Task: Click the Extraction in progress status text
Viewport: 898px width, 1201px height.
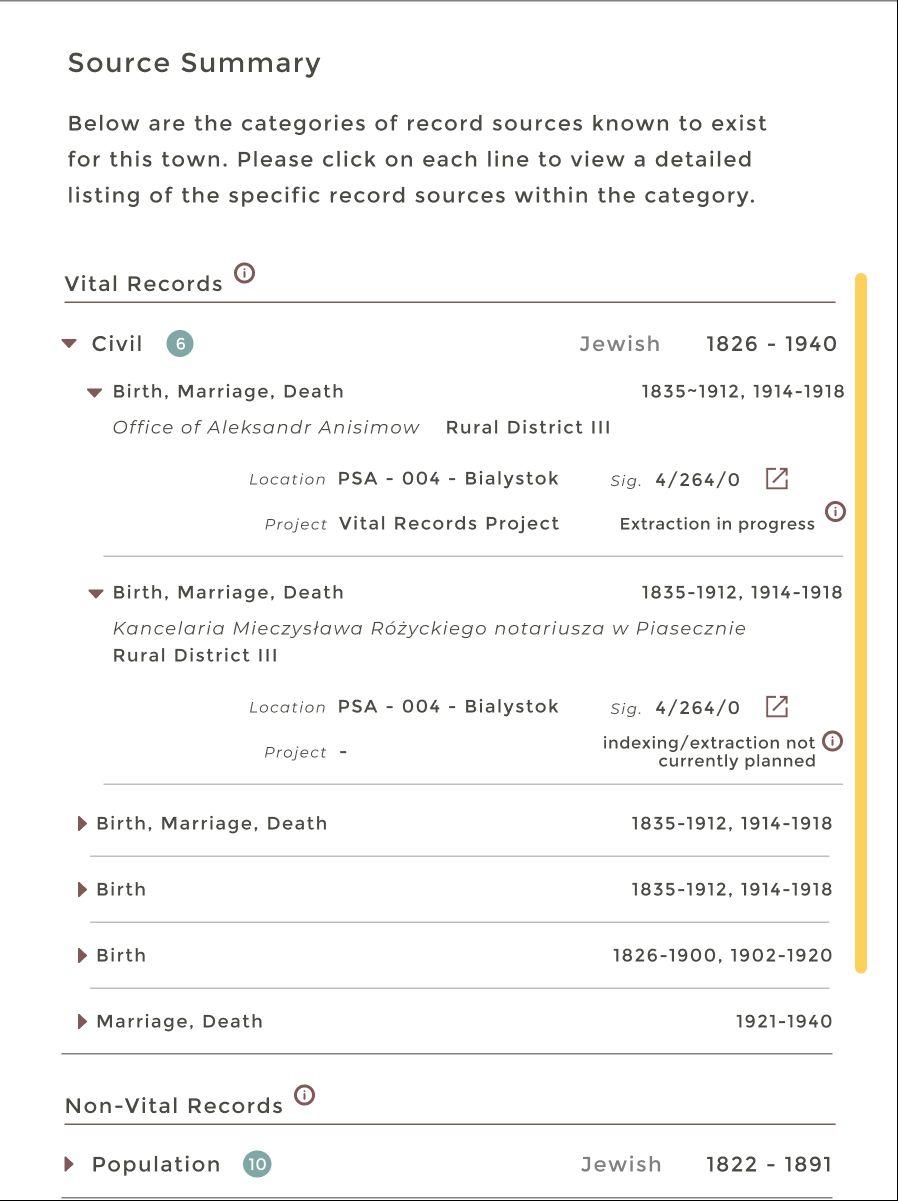Action: (x=717, y=524)
